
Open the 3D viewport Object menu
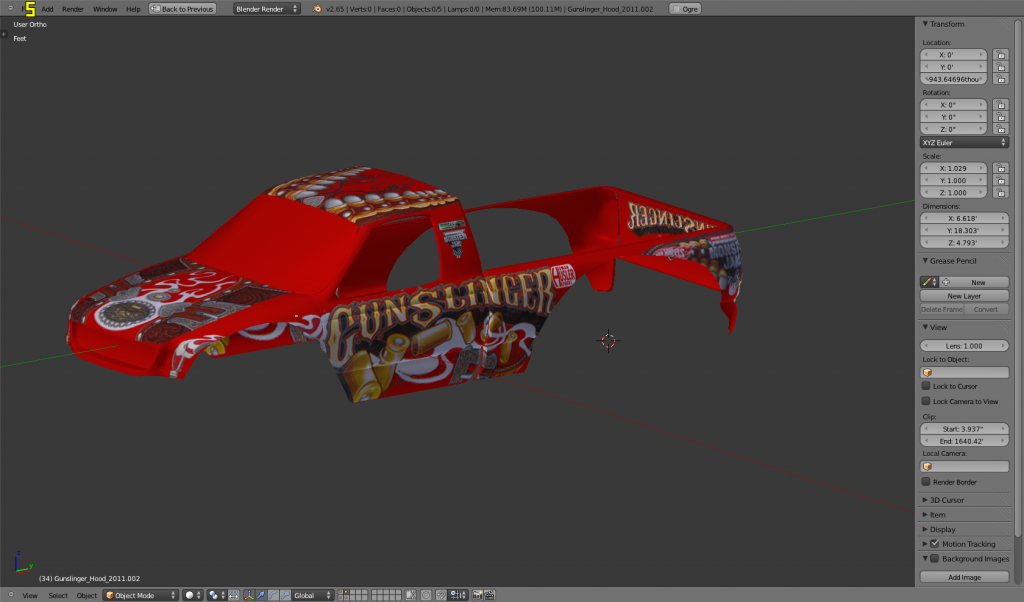click(x=87, y=595)
